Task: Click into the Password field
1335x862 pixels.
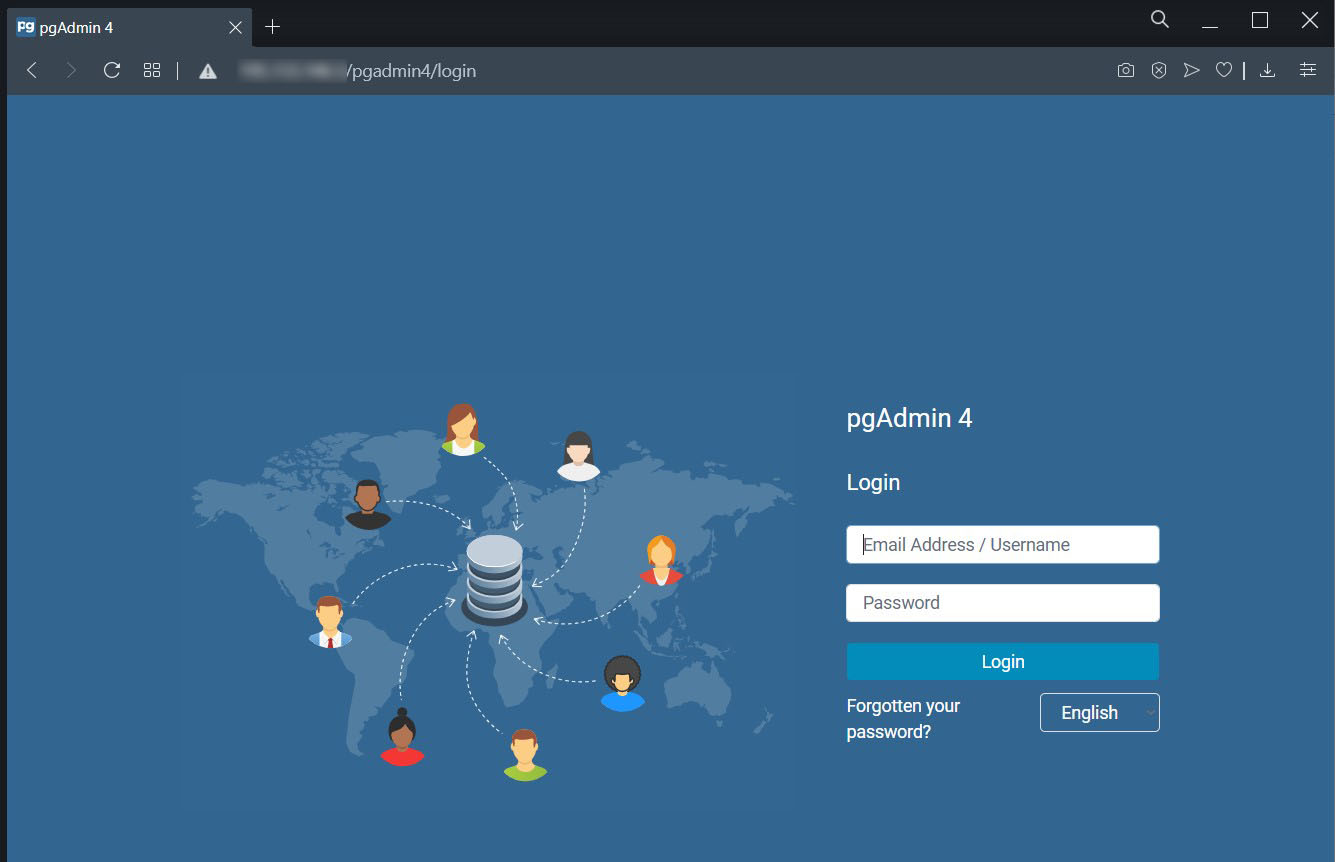Action: click(x=1002, y=603)
